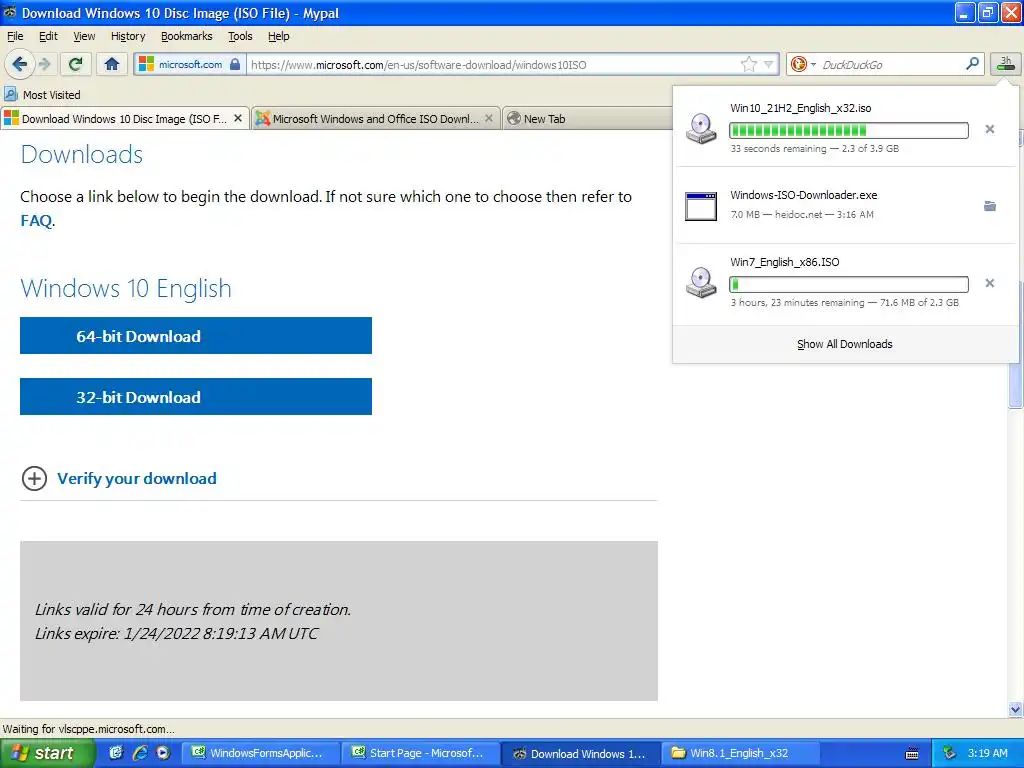
Task: Close the Download Windows 10 Disc Image tab
Action: [238, 118]
